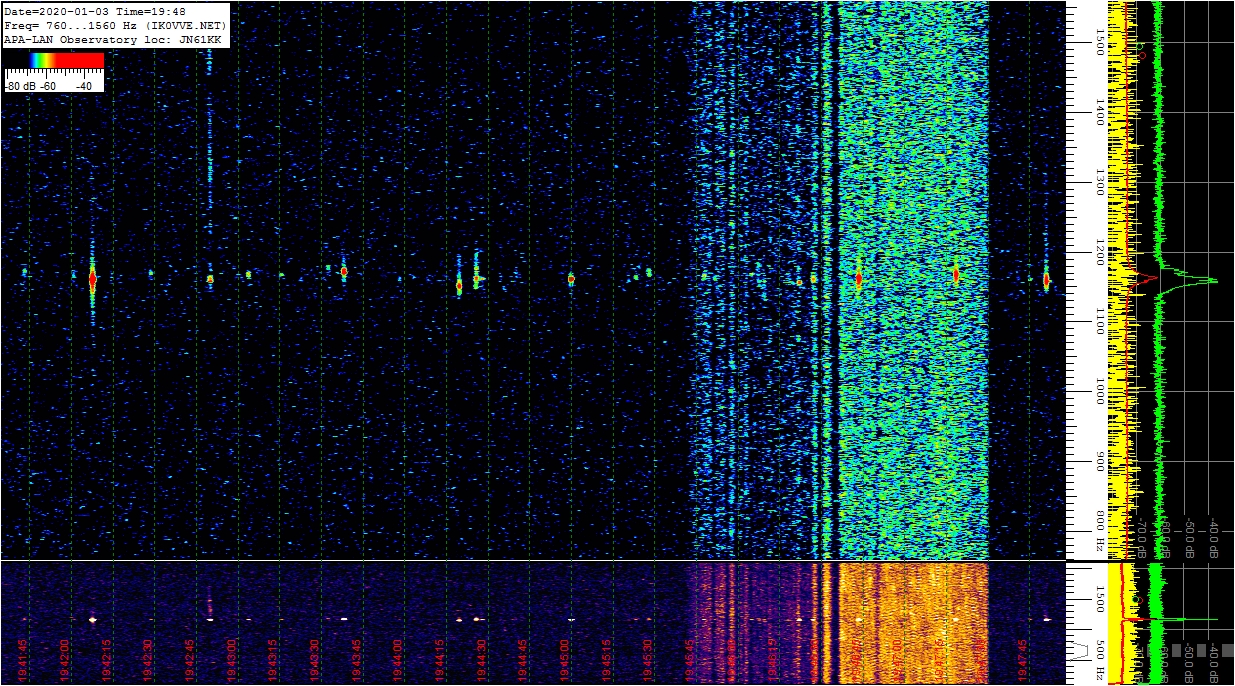
Task: Select the 19:44:30 time marker
Action: [x=482, y=660]
